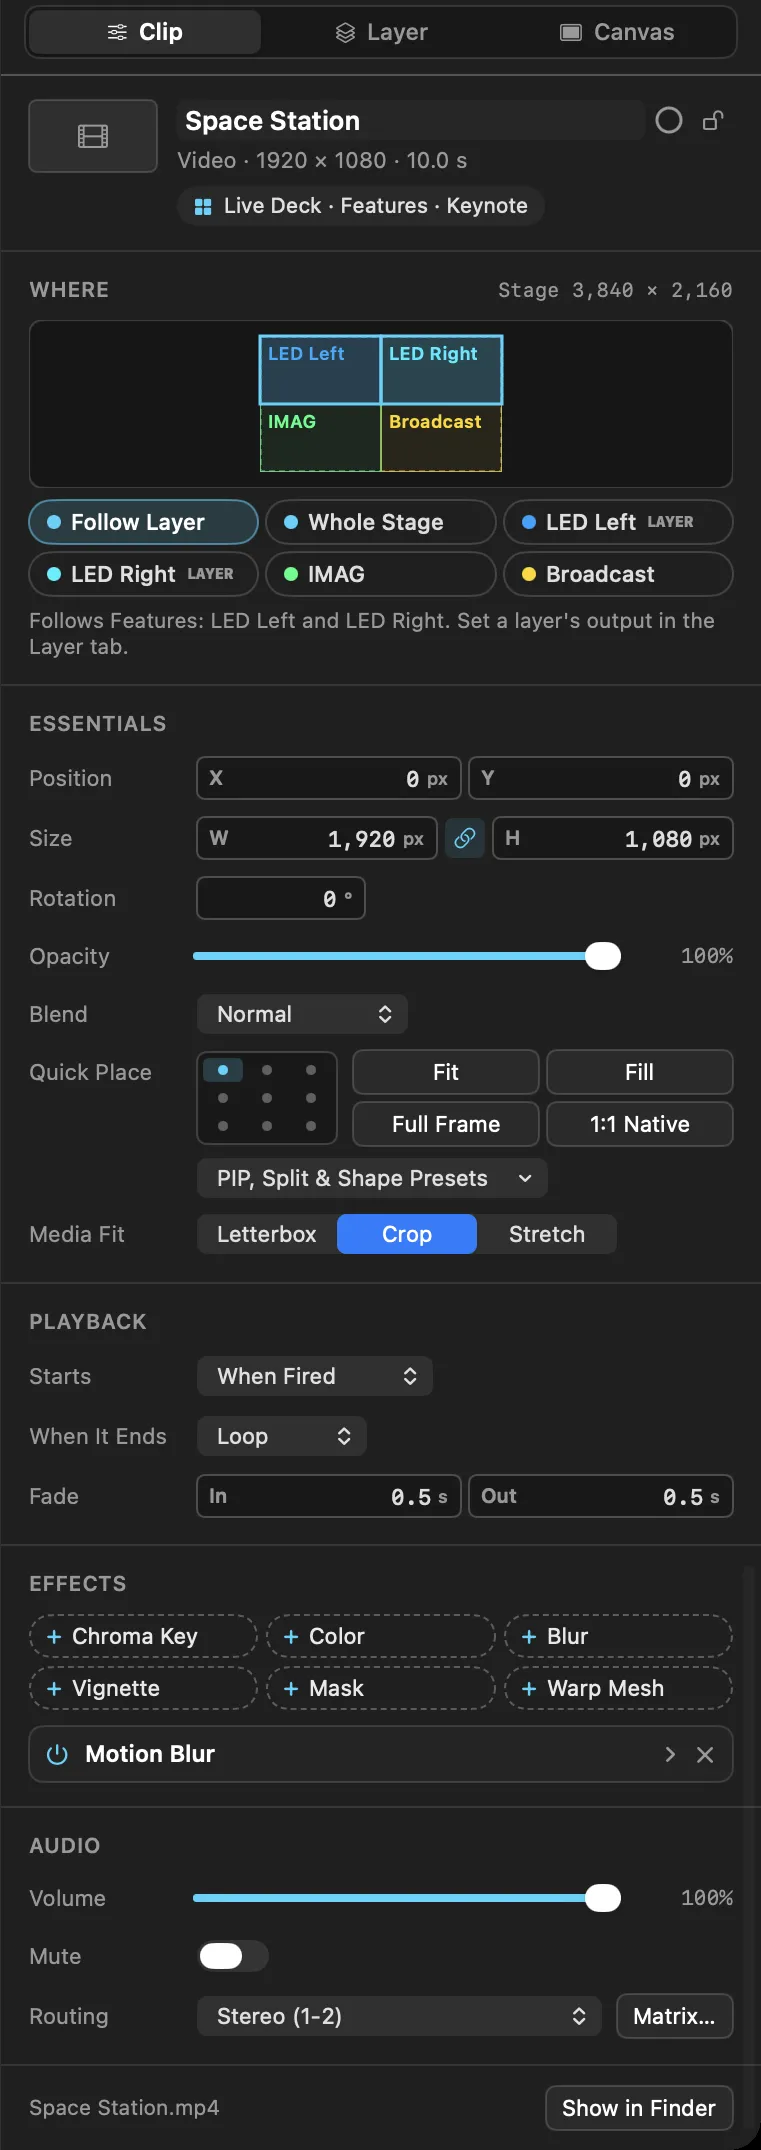Toggle the padlock icon next to clip name
Screen dimensions: 761x2150
click(713, 121)
